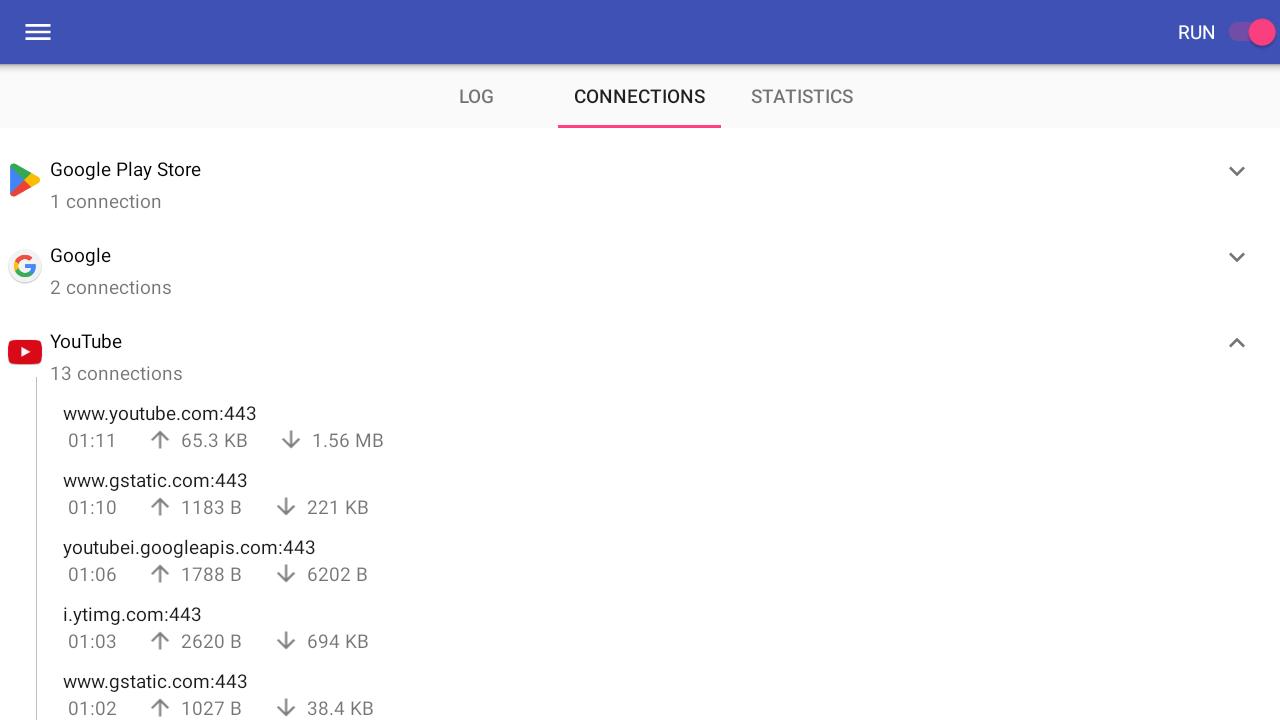The image size is (1280, 720).
Task: Click the YouTube app icon
Action: [x=25, y=352]
